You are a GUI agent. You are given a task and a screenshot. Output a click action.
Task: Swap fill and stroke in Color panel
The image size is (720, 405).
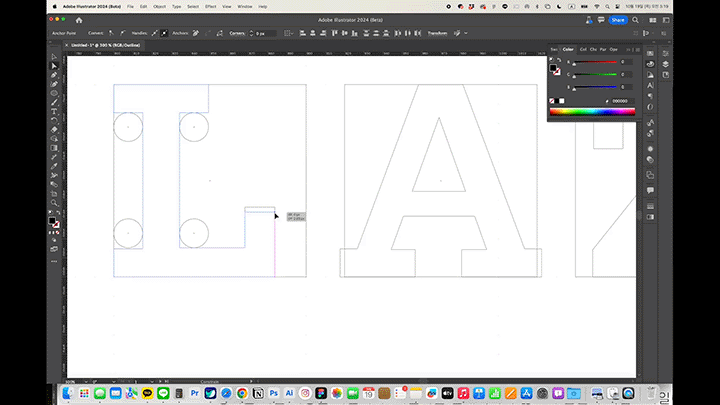pos(559,60)
